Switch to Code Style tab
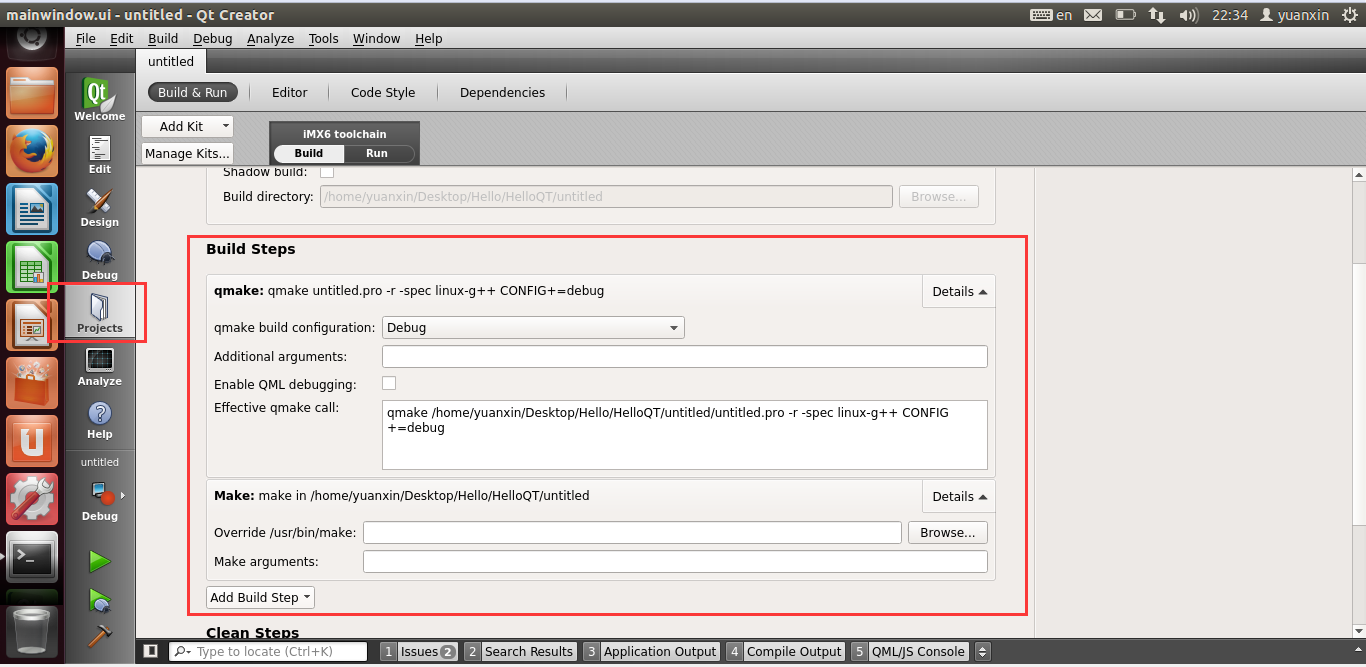1366x667 pixels. click(x=383, y=92)
